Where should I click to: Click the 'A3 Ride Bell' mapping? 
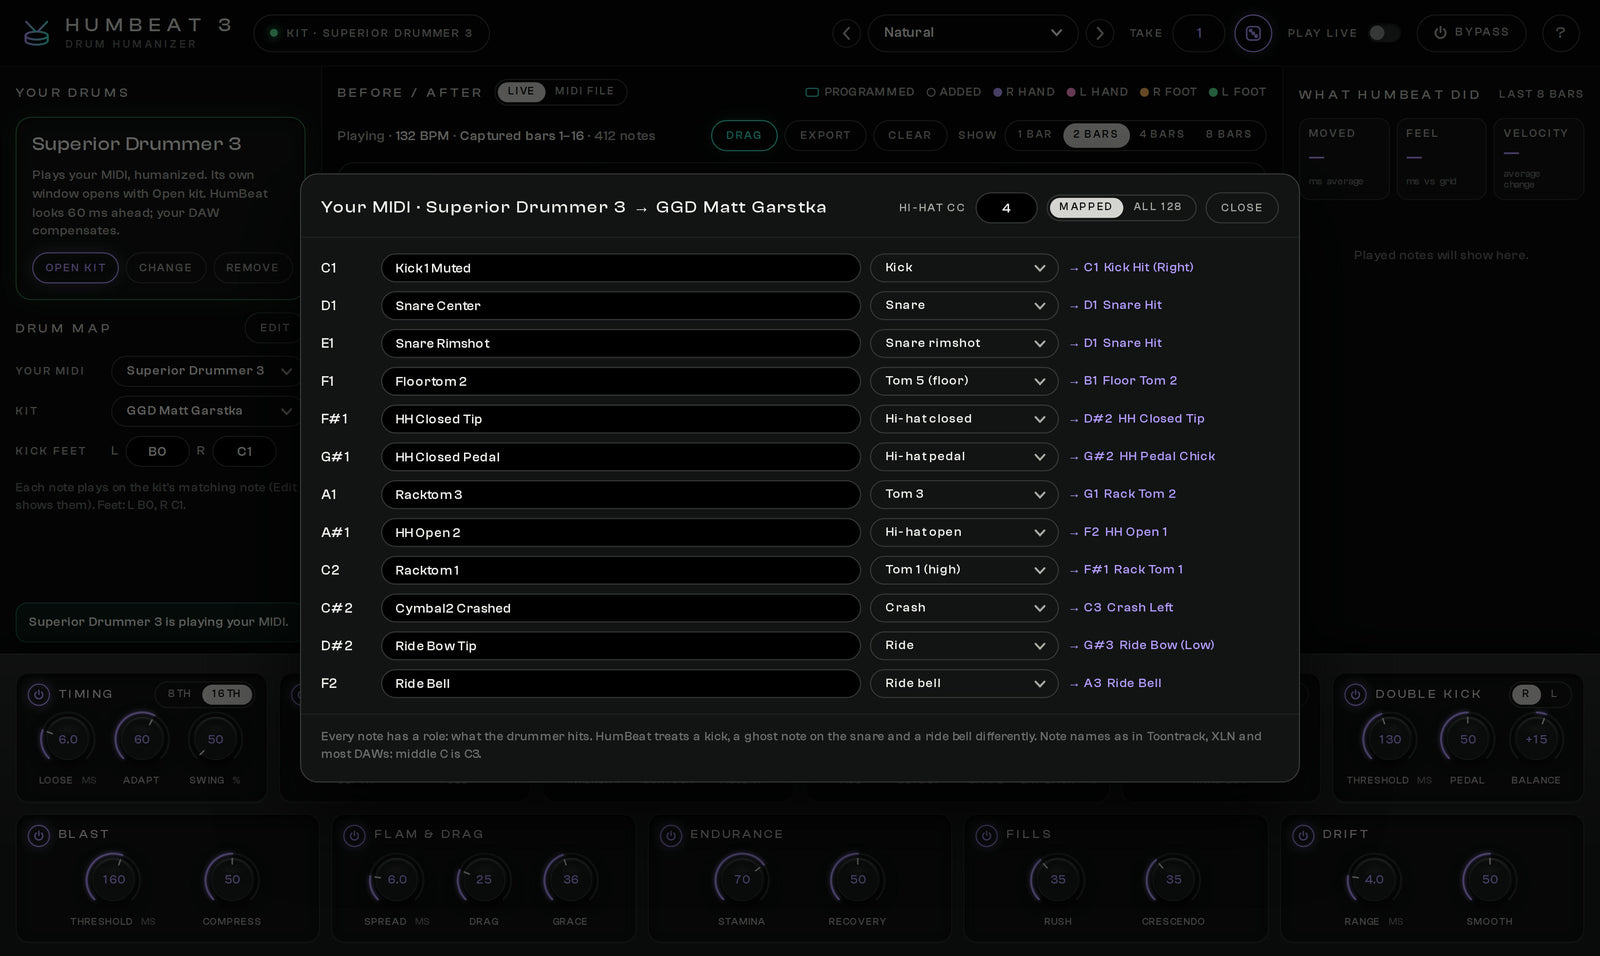click(1115, 684)
